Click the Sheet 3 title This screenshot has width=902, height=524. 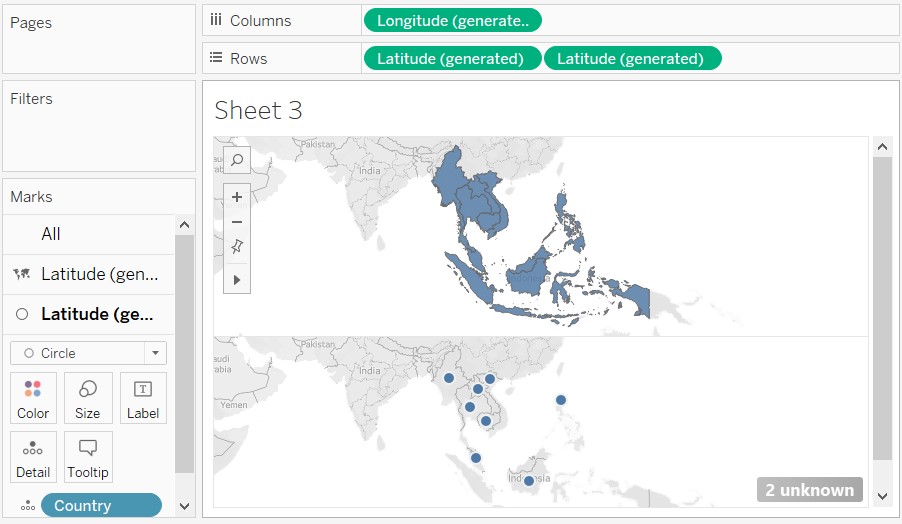coord(258,110)
